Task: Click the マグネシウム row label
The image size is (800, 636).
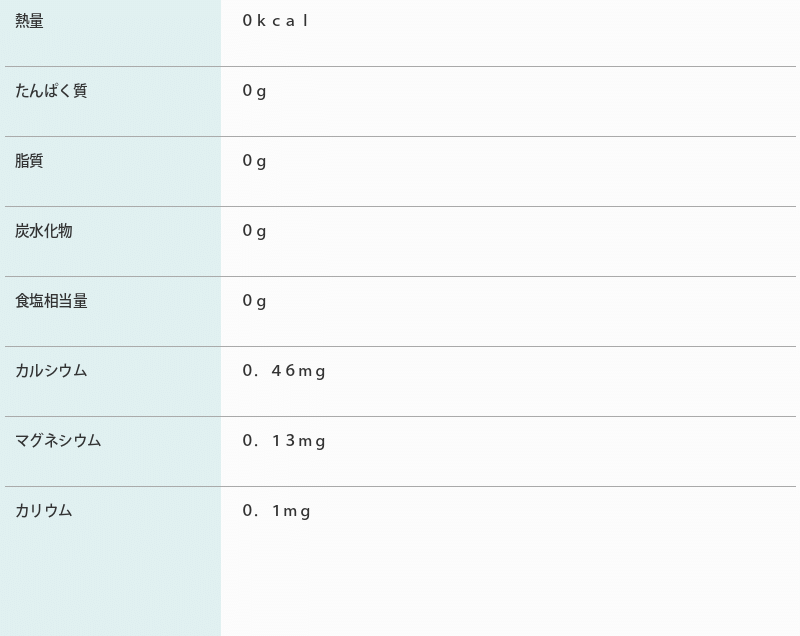Action: click(x=58, y=441)
